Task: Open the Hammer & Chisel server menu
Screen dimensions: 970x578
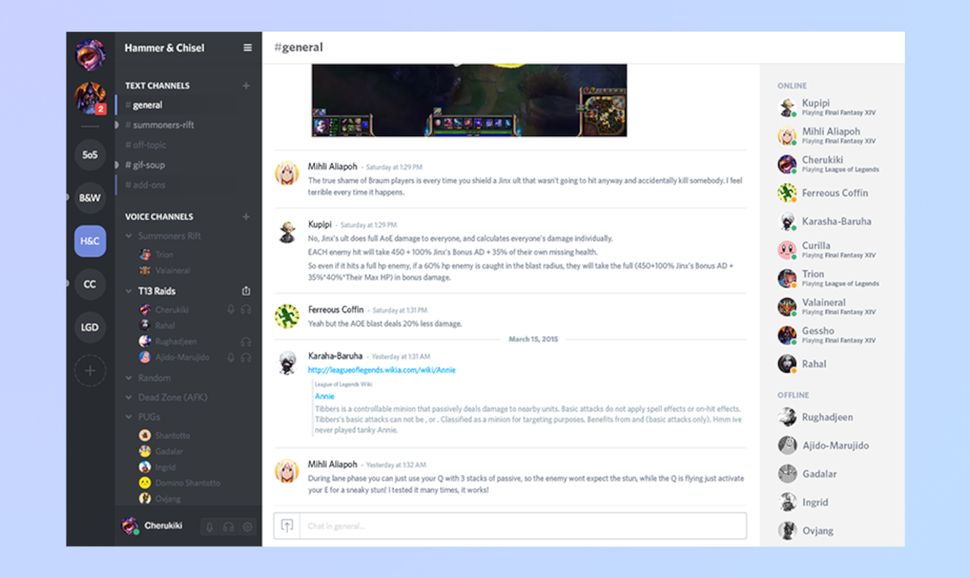Action: click(x=246, y=46)
